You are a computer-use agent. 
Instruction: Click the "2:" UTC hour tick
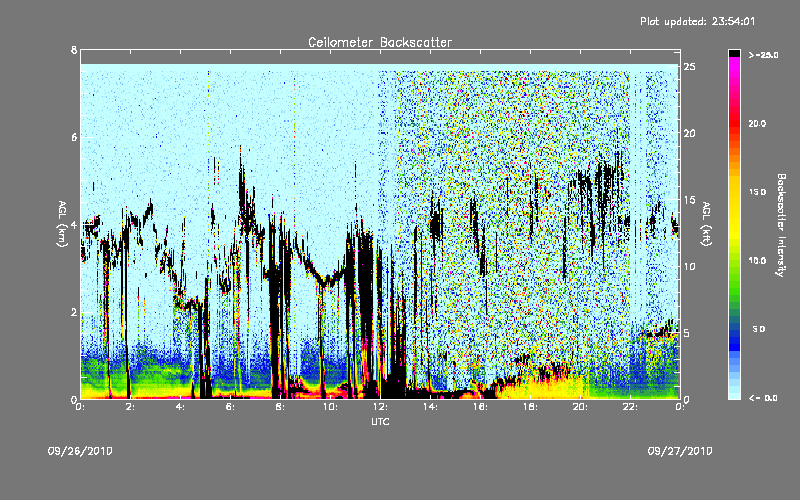130,407
